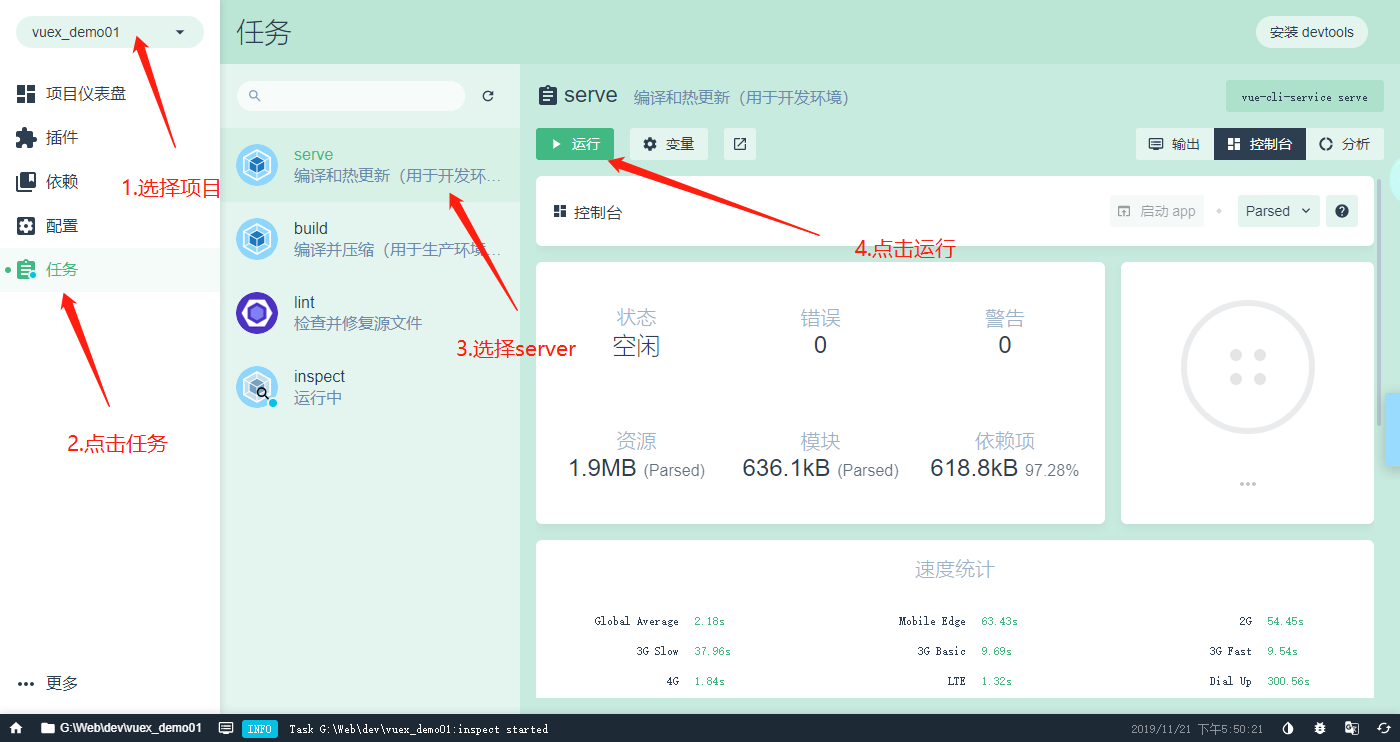Go to 插件 menu item
This screenshot has width=1400, height=742.
(110, 138)
